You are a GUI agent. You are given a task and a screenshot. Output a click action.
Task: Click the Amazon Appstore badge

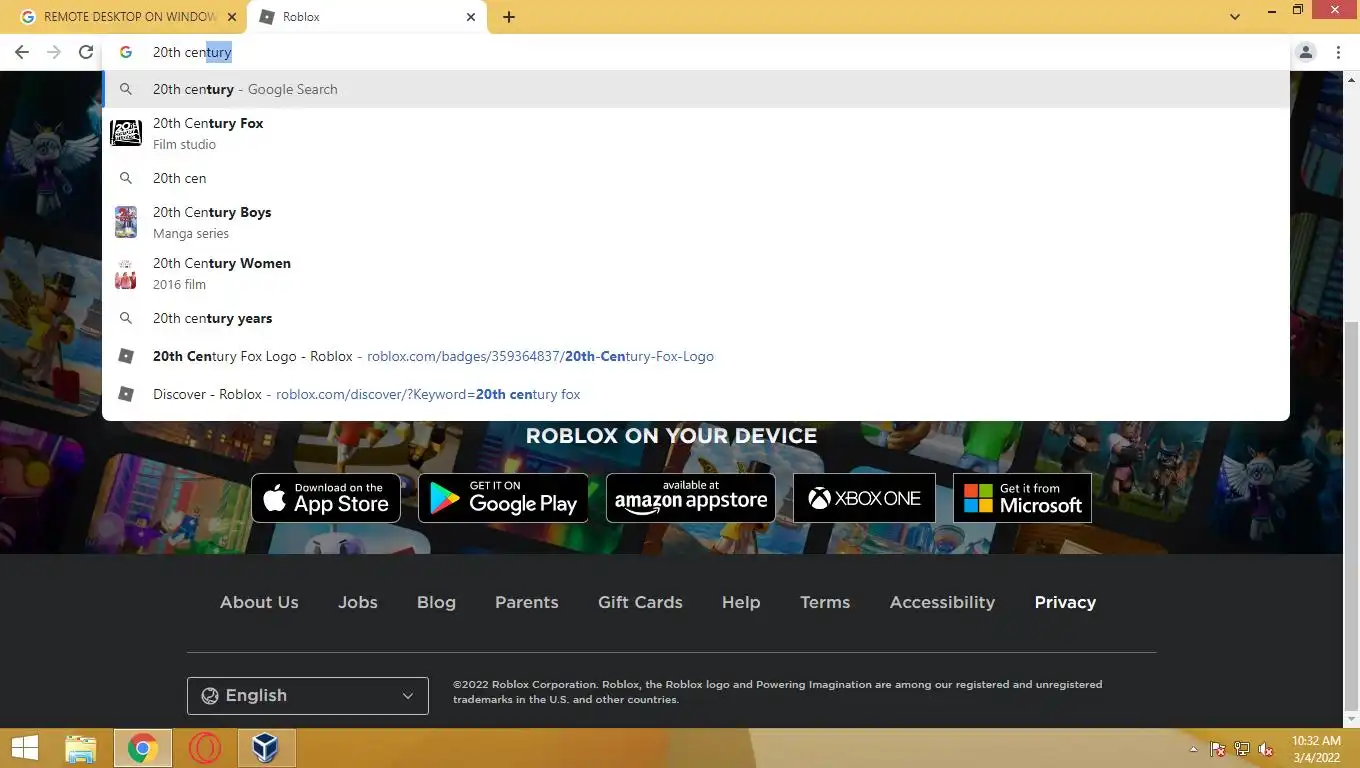691,498
